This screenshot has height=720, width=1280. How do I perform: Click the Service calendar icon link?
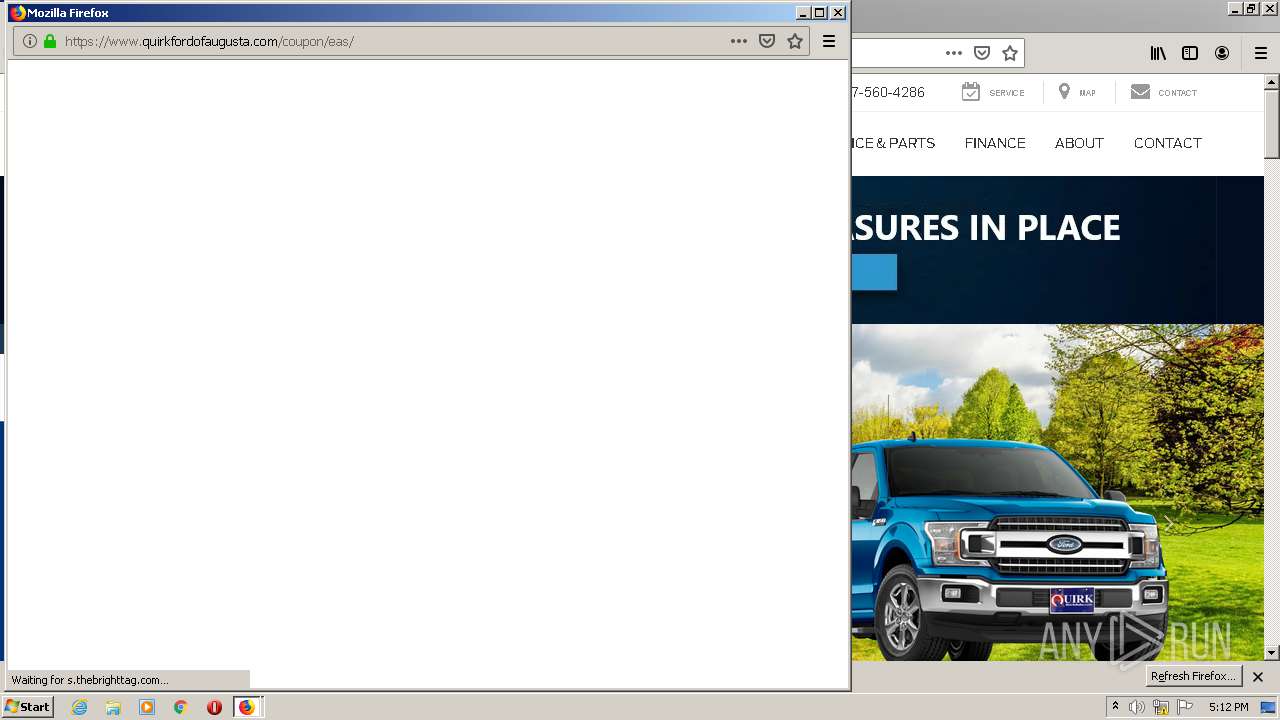993,92
